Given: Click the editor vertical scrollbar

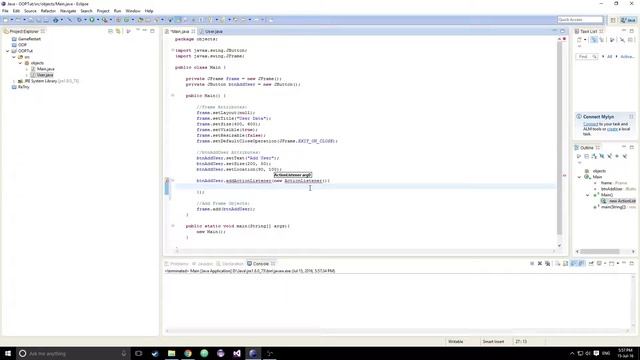Looking at the screenshot, I should [x=559, y=139].
